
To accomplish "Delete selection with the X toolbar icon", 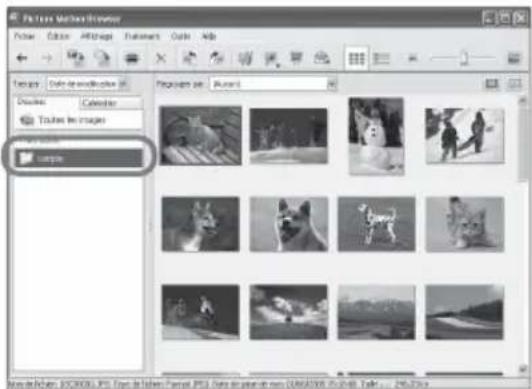I will coord(161,58).
